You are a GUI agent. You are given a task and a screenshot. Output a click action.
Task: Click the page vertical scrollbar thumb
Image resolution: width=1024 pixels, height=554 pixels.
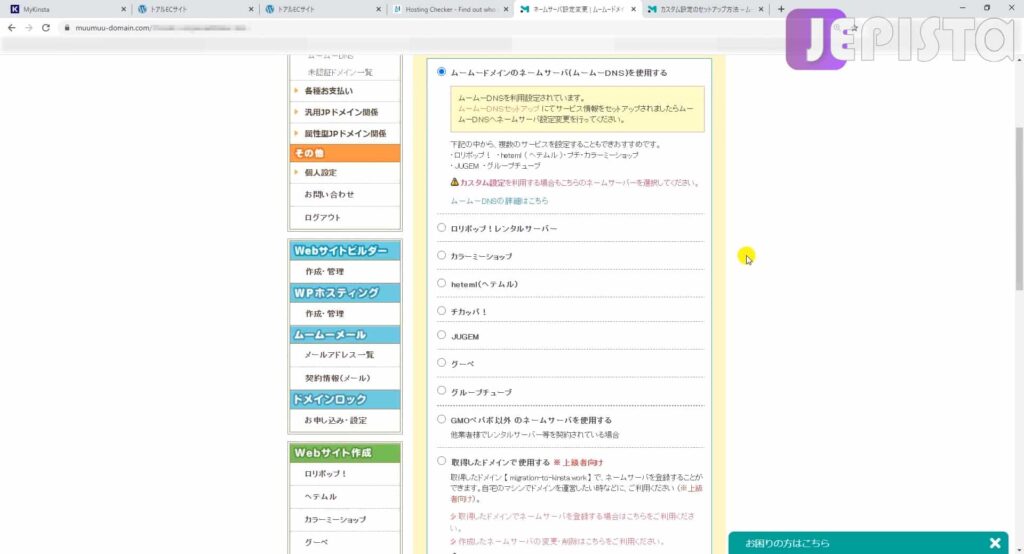1019,209
